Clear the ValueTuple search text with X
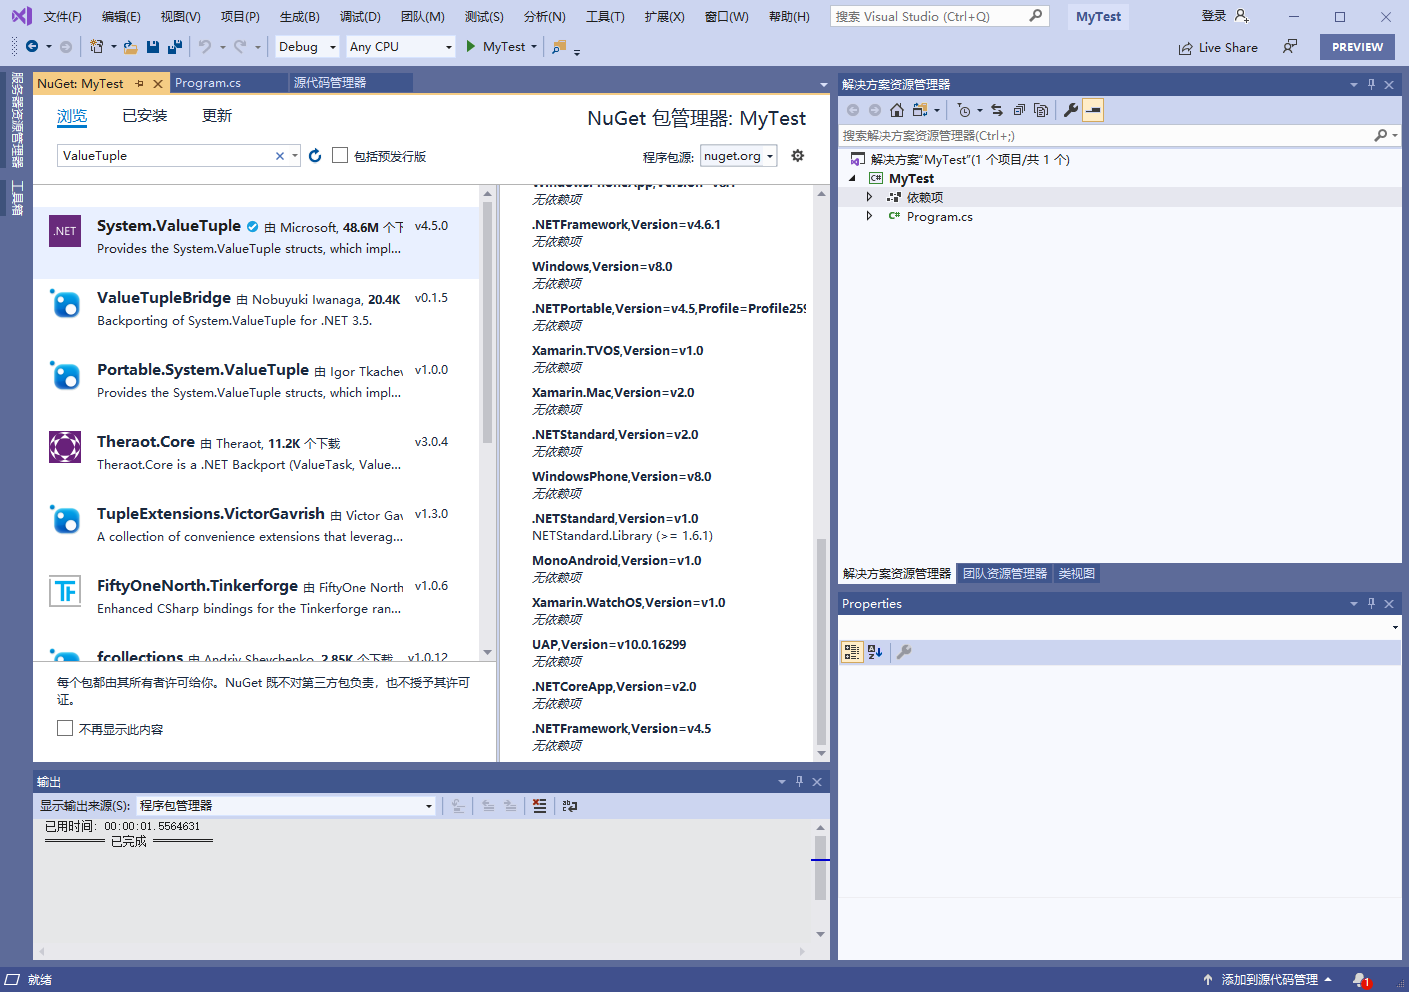The image size is (1409, 992). [x=280, y=156]
